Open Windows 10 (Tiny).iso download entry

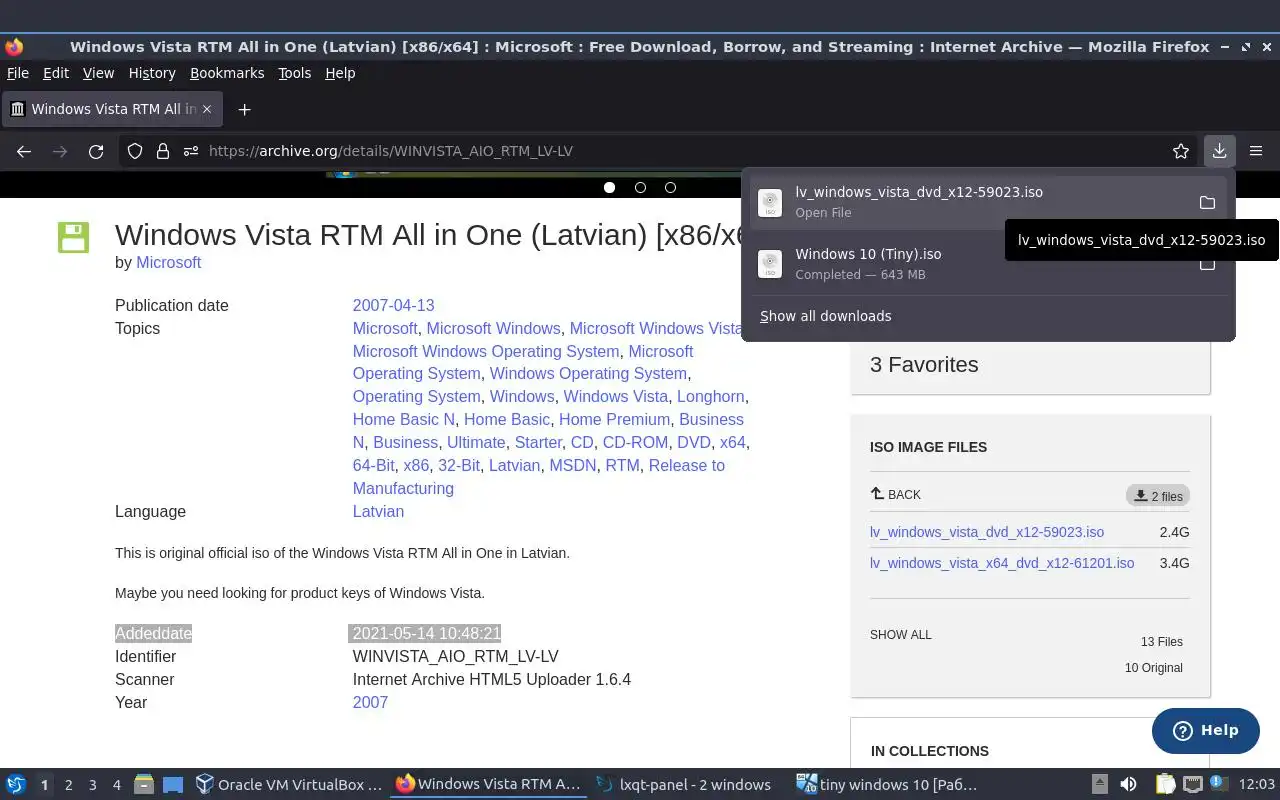point(975,264)
